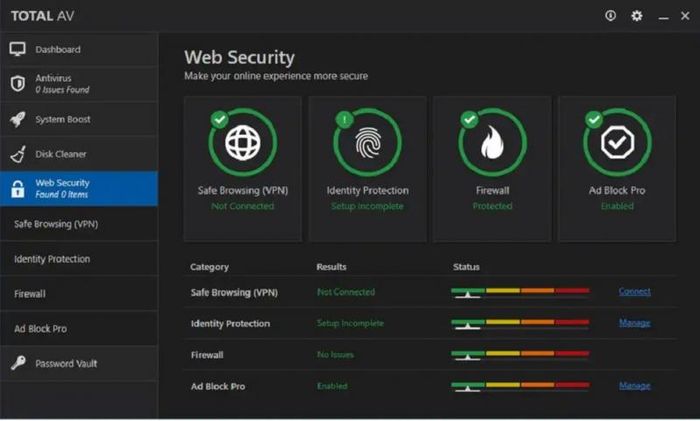Click the checkmark badge on Ad Block Pro card
The width and height of the screenshot is (700, 421).
pos(594,119)
